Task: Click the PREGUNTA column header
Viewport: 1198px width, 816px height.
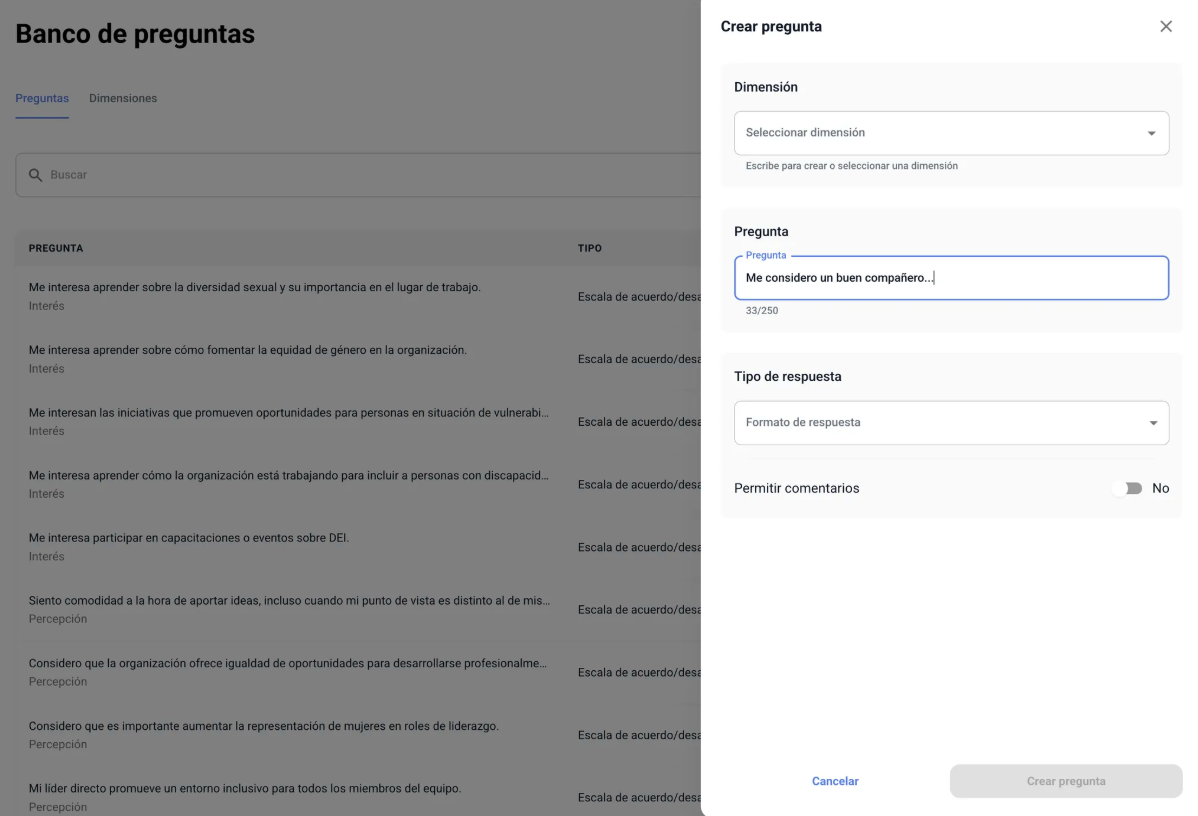Action: click(x=56, y=248)
